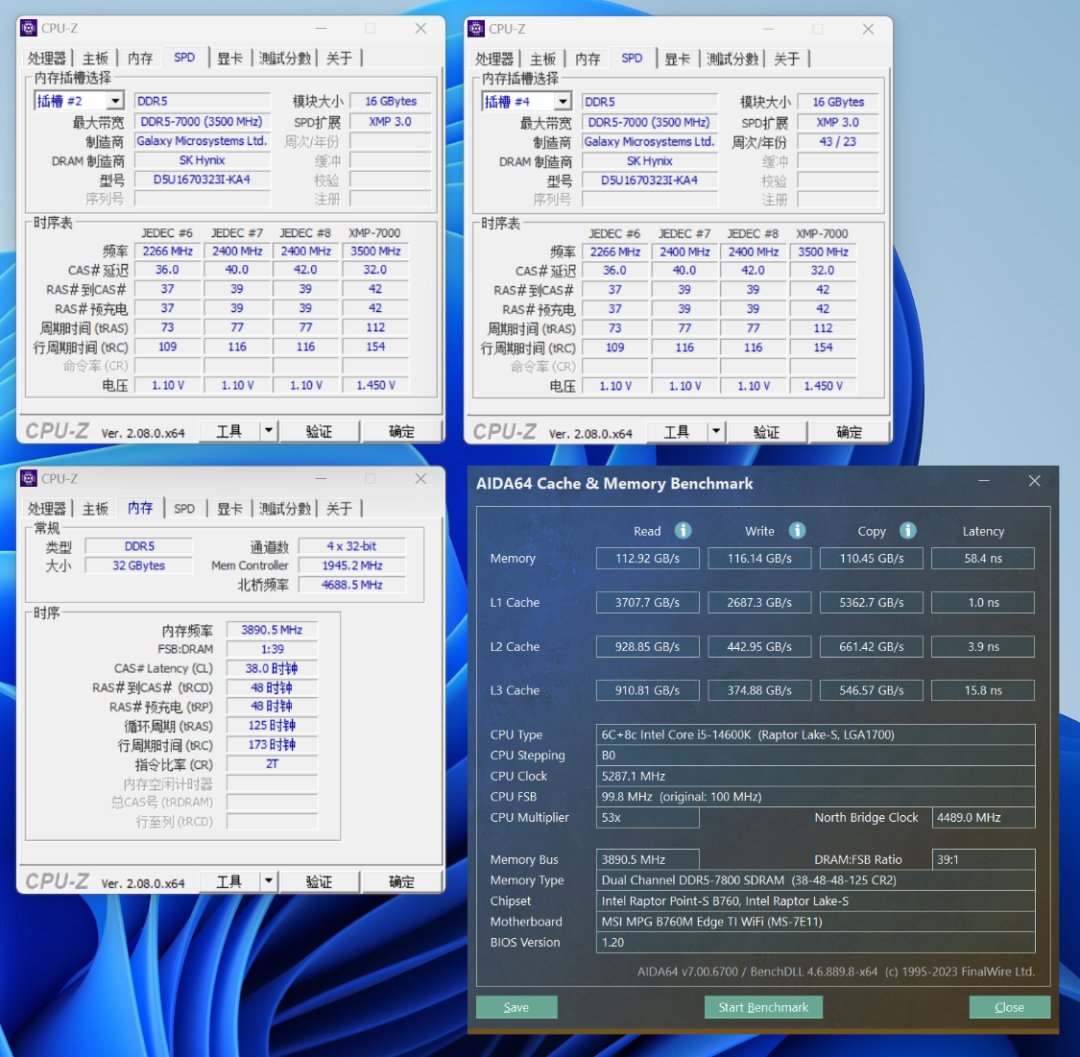Switch to 主板 tab in slot #2 window
1080x1057 pixels.
tap(95, 58)
